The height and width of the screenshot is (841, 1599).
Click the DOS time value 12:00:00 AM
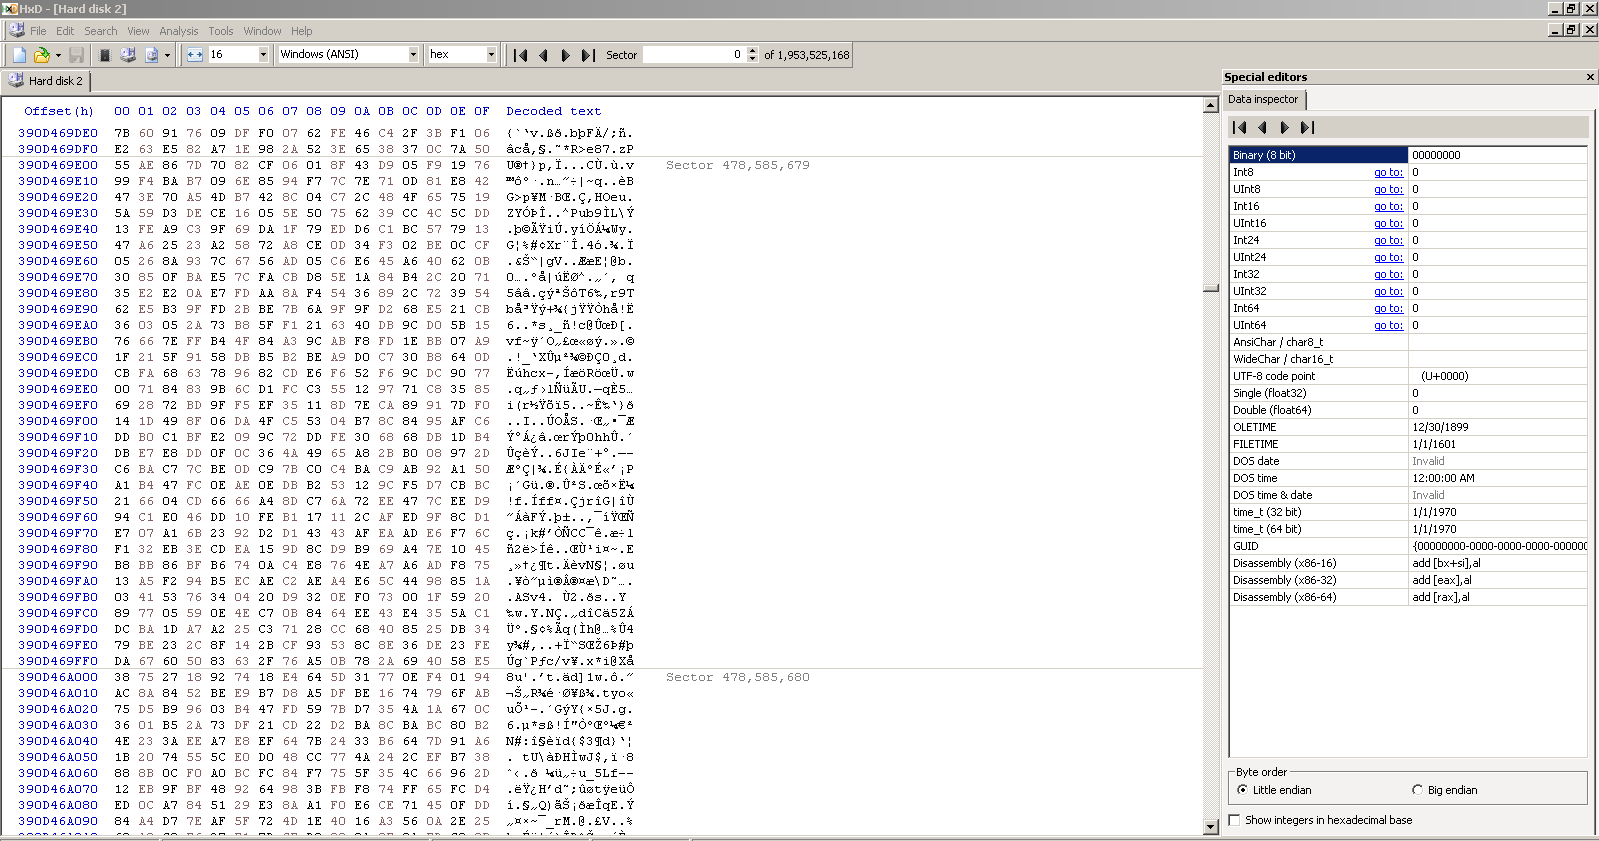(x=1443, y=478)
